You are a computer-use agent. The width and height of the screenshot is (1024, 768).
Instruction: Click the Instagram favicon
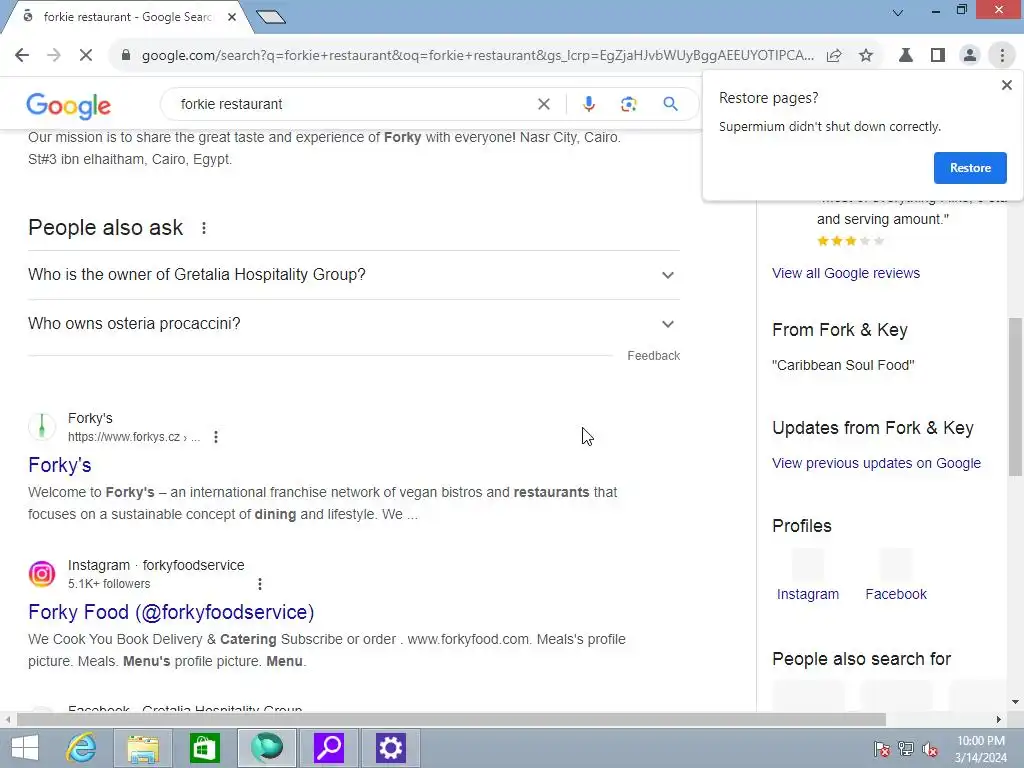click(42, 574)
